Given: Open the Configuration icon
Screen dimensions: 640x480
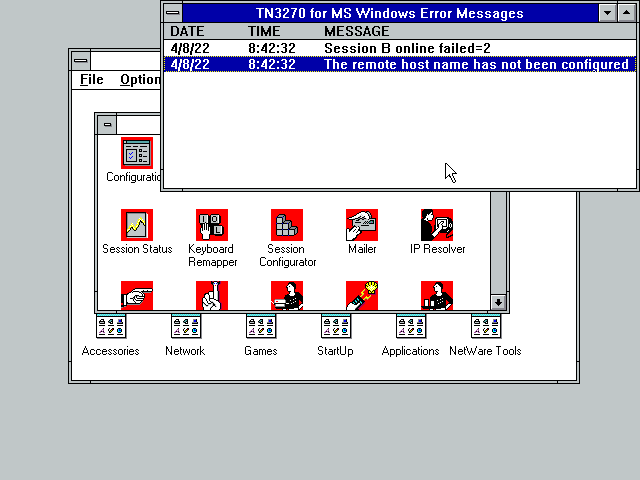Looking at the screenshot, I should (x=137, y=153).
